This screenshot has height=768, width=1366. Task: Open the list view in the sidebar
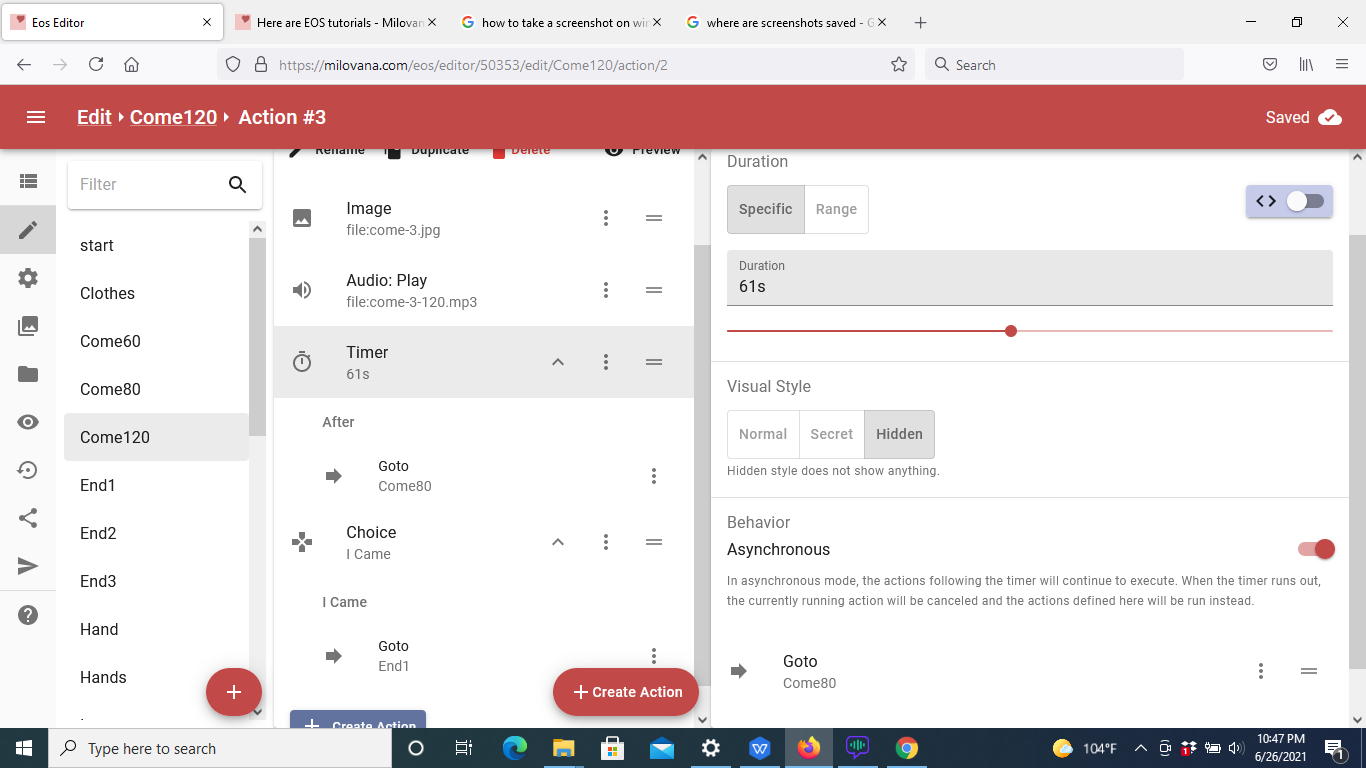[28, 181]
